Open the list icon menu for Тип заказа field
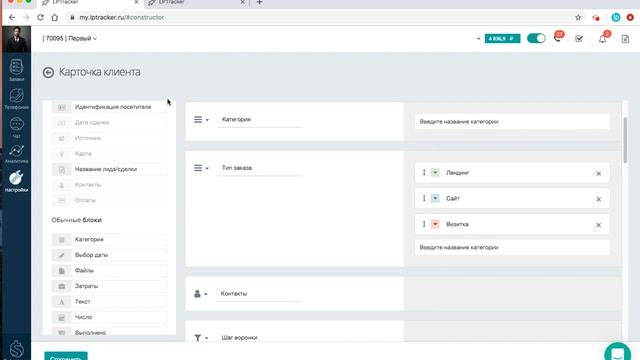Screen dimensions: 640x360 coord(201,168)
